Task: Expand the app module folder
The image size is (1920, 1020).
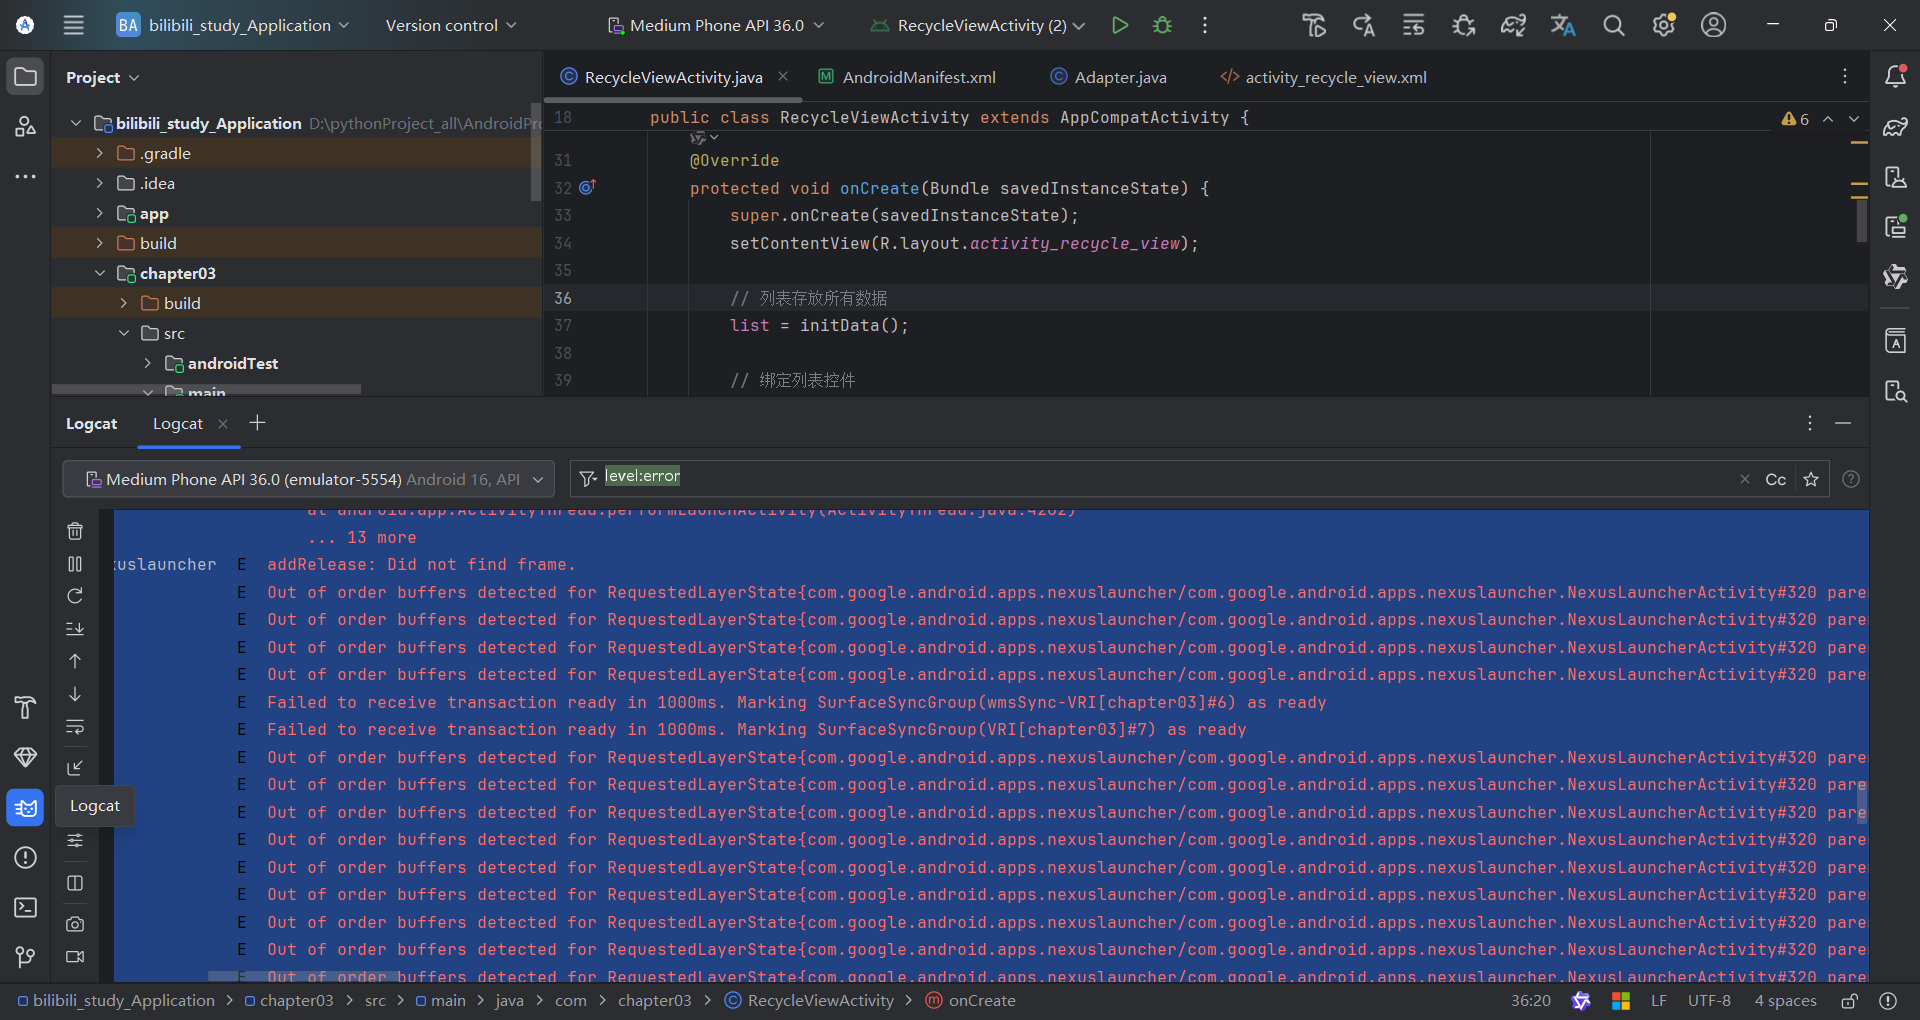Action: click(x=99, y=213)
